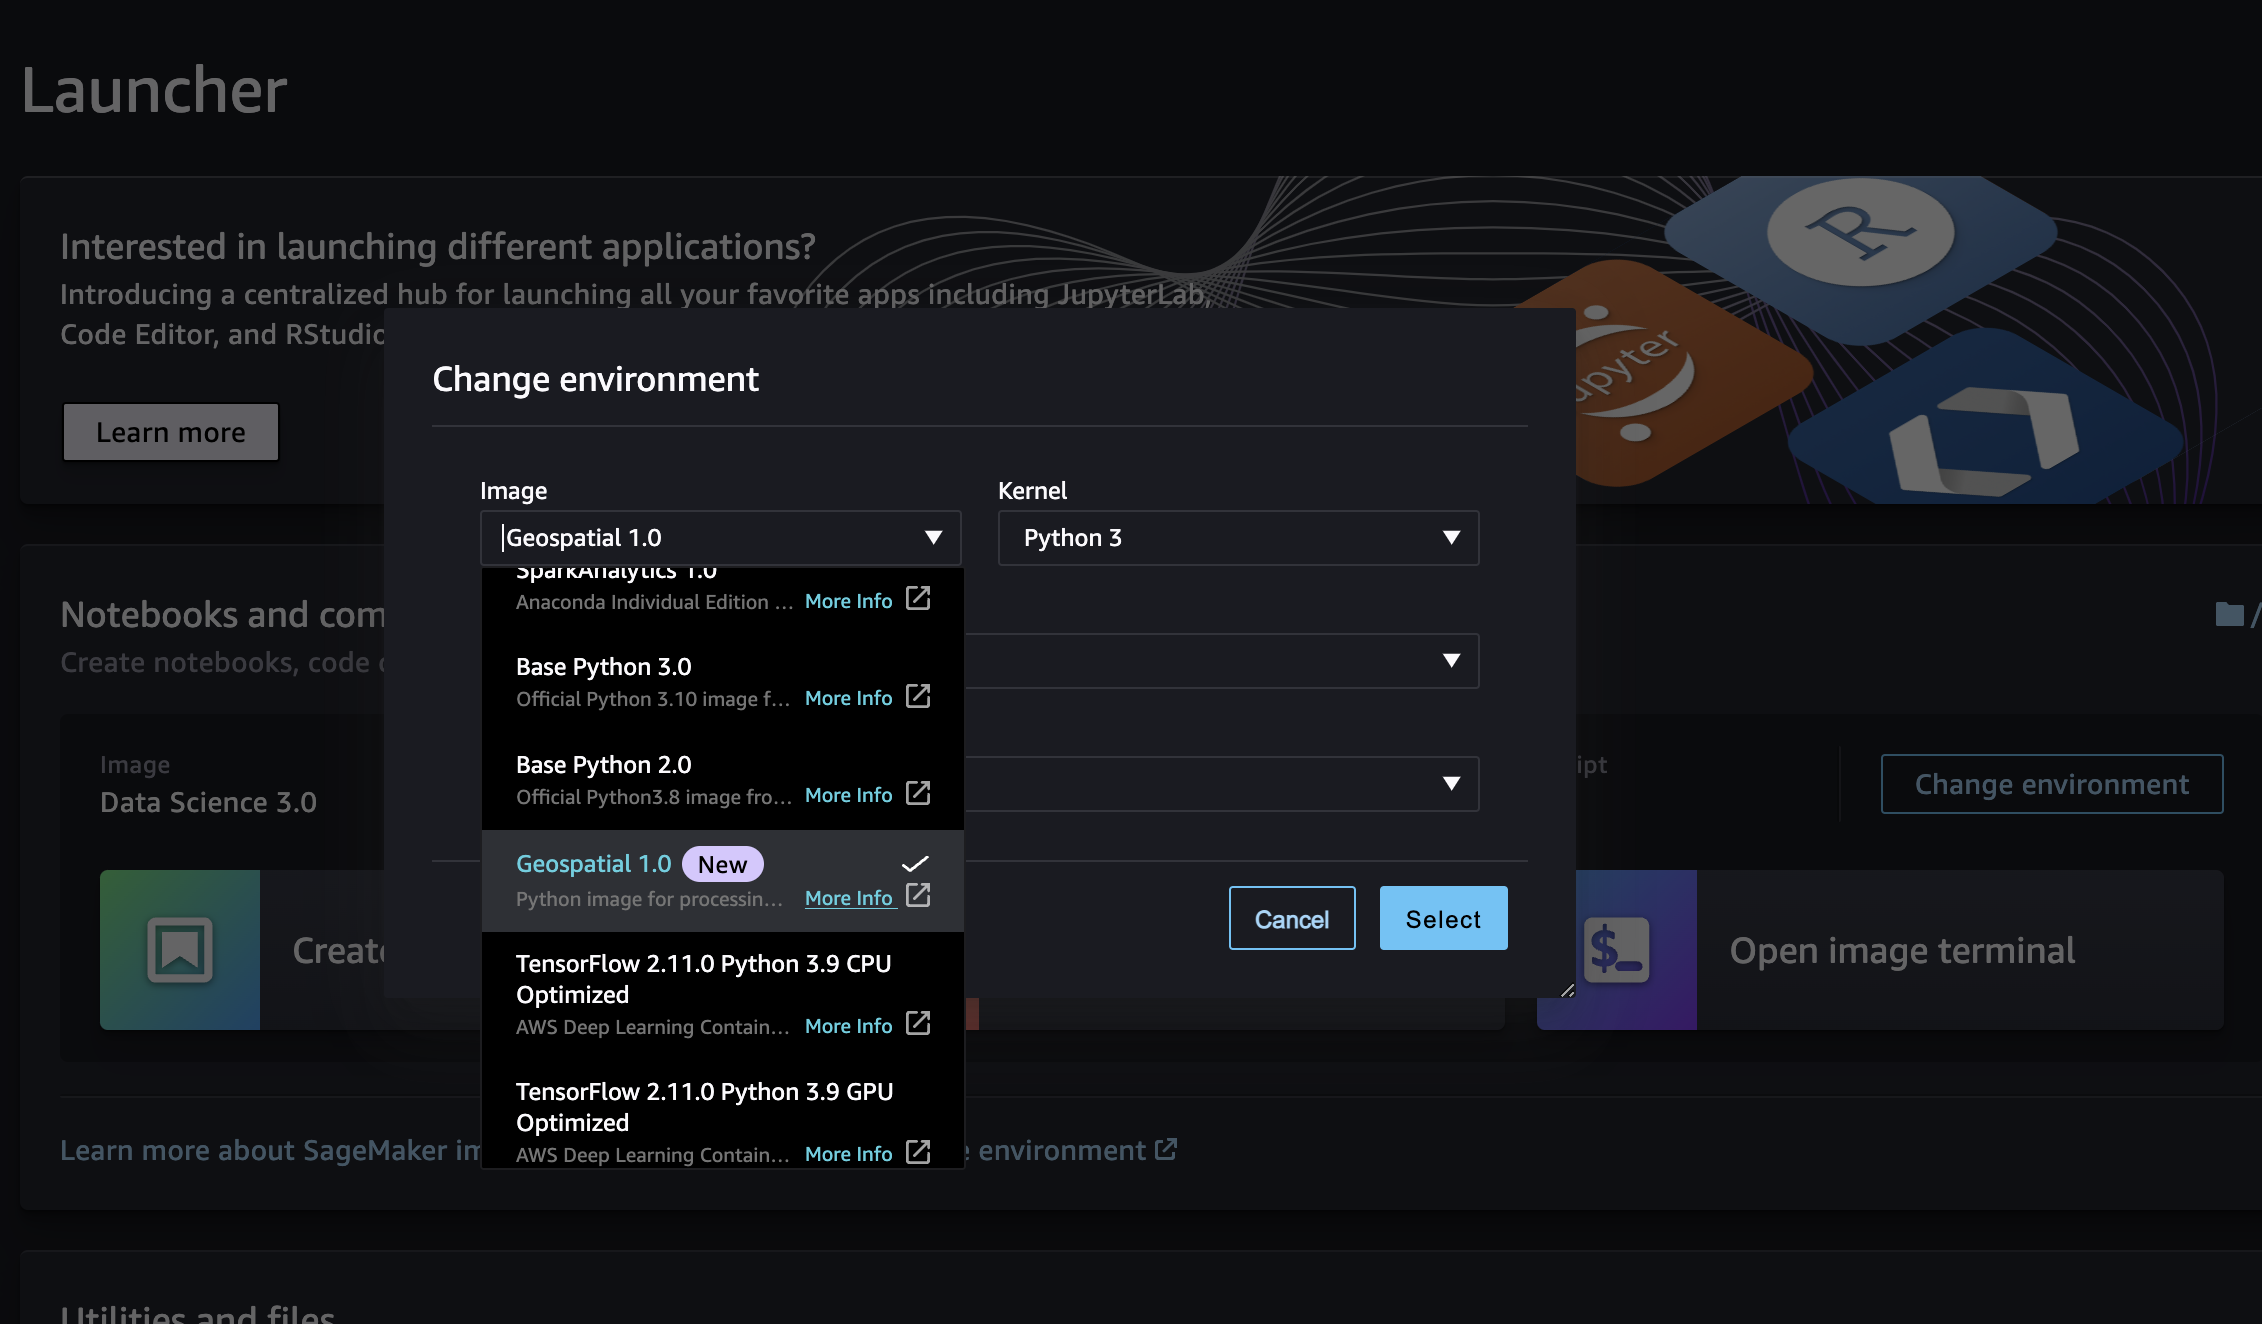Pick the Base Python 2.0 image
This screenshot has height=1324, width=2262.
click(x=604, y=765)
